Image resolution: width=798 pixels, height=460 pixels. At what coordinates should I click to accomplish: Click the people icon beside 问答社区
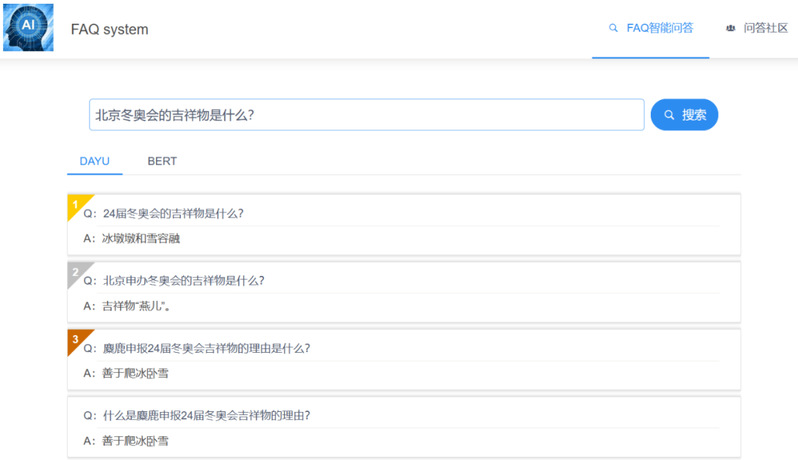[730, 29]
